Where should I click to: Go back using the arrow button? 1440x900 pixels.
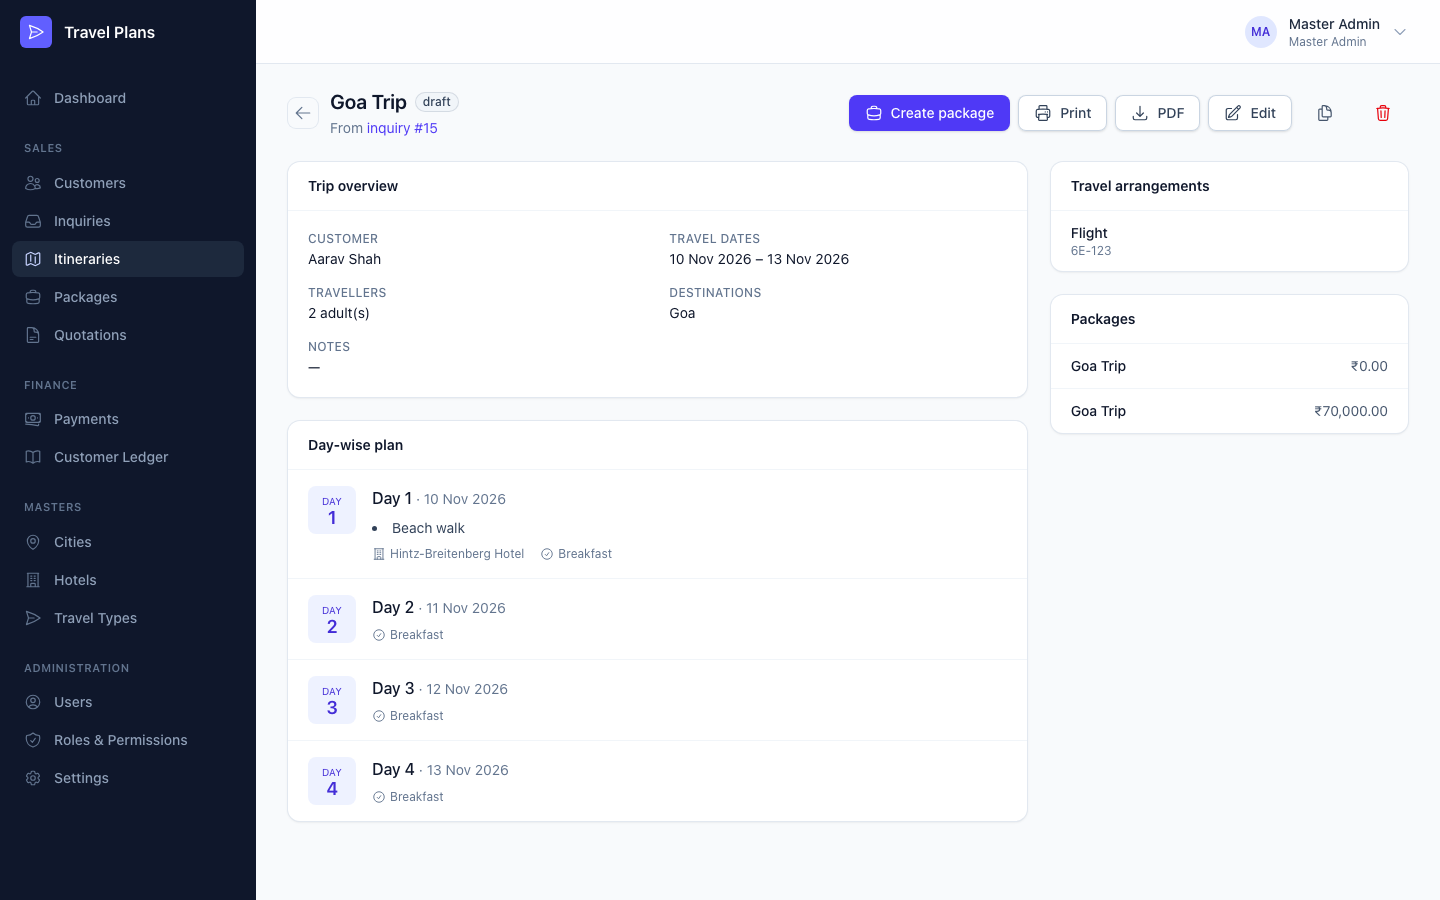tap(303, 113)
